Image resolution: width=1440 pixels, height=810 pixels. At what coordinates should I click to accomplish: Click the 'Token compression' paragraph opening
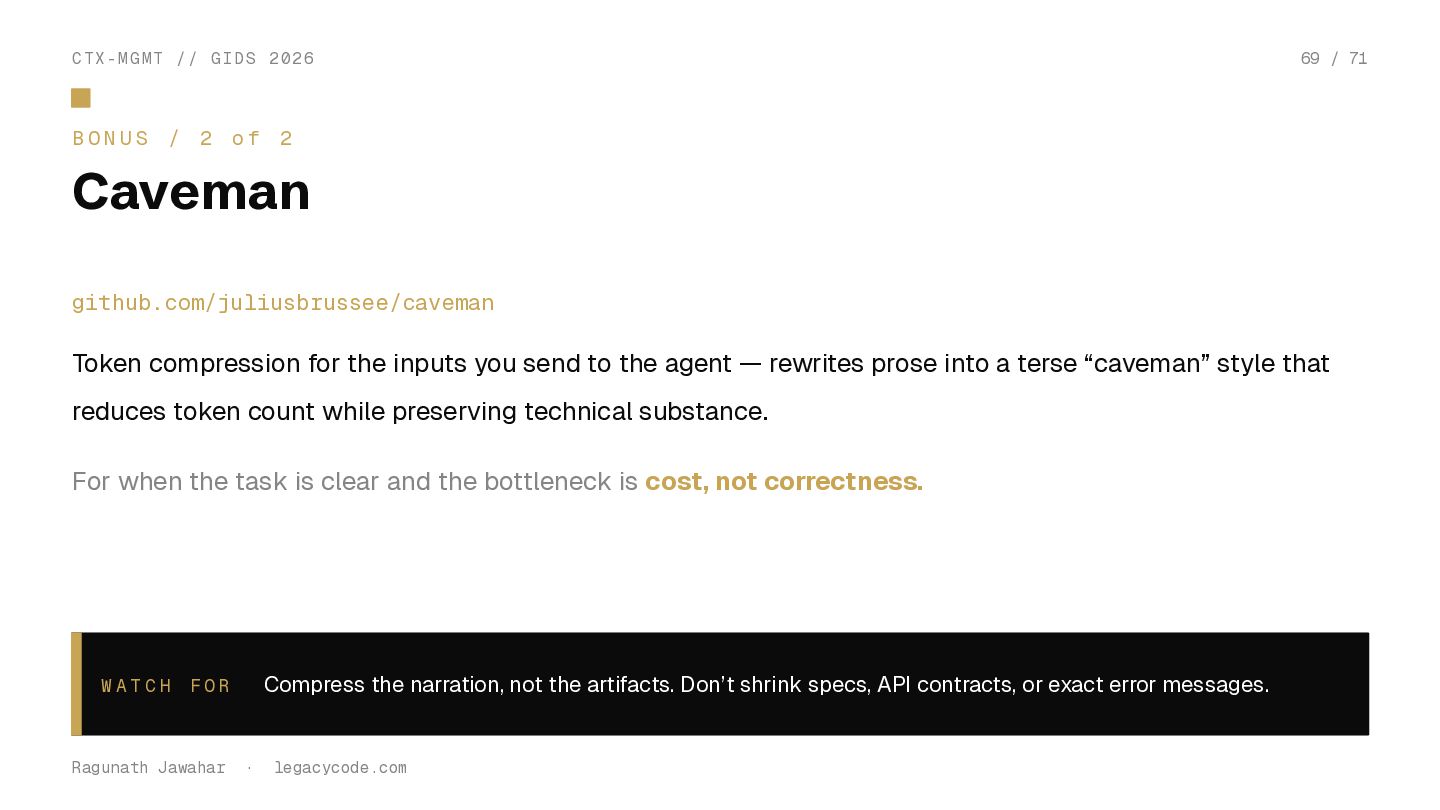pyautogui.click(x=186, y=363)
